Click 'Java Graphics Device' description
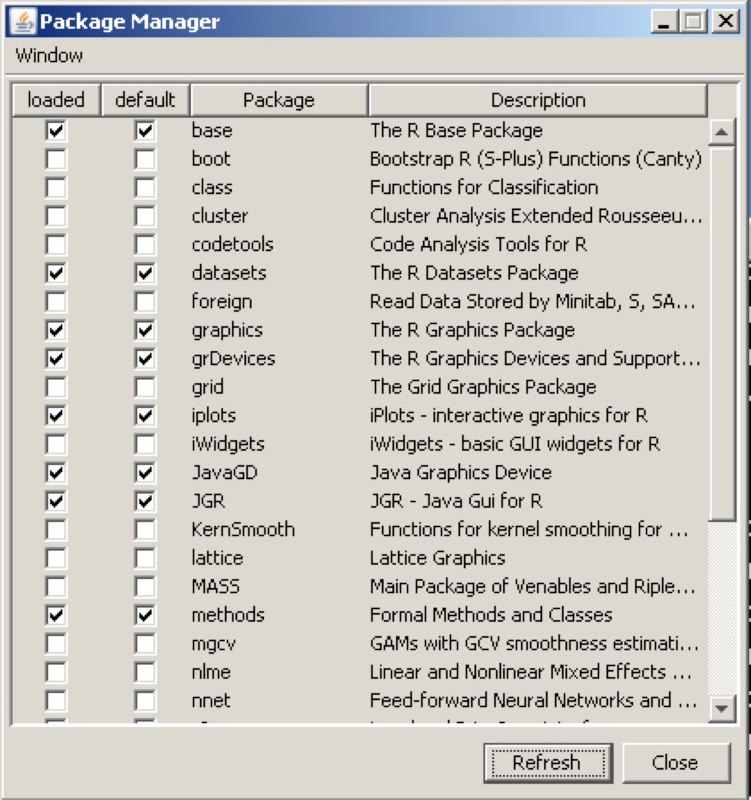751x800 pixels. coord(461,473)
